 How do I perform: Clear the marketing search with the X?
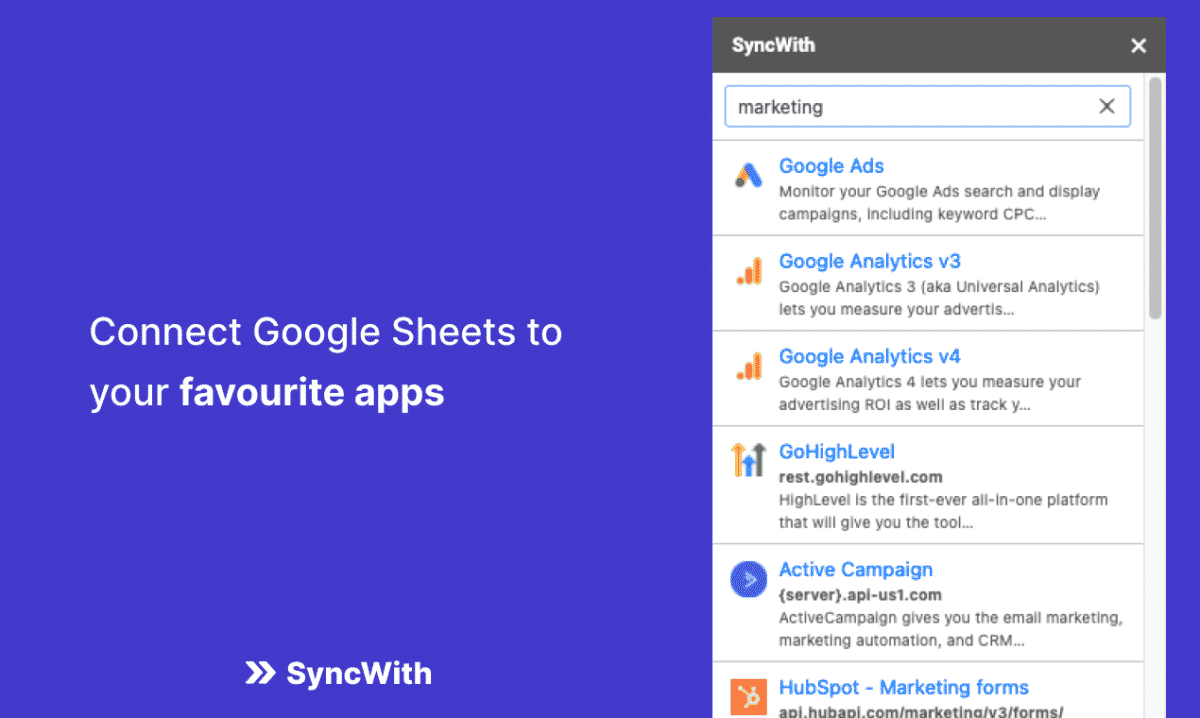click(x=1106, y=105)
